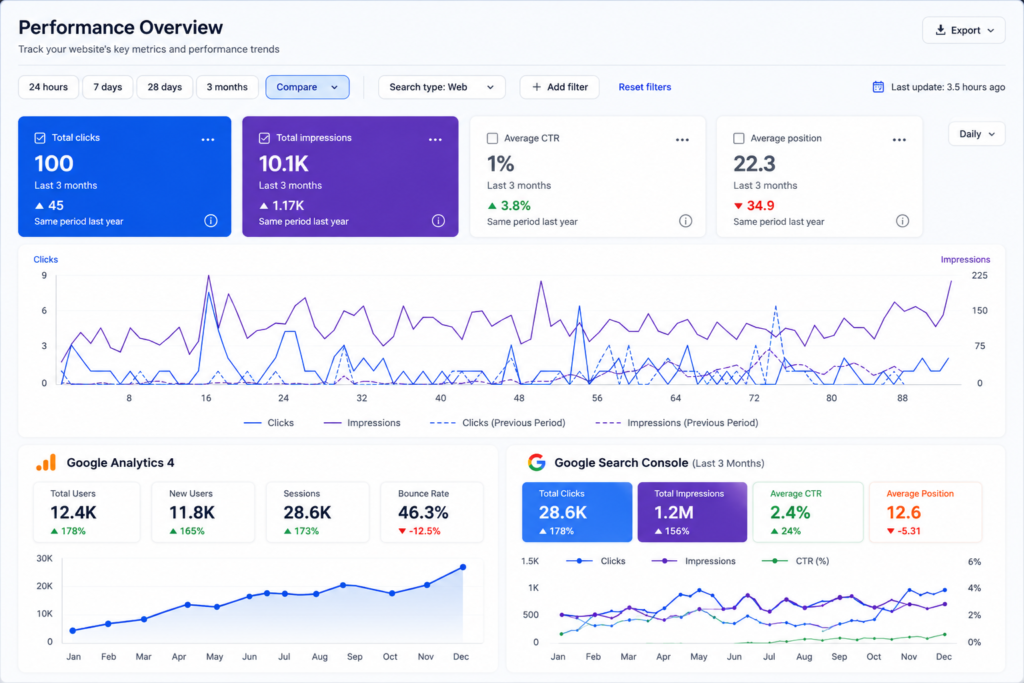Click the Sessions 28.6K card
1024x683 pixels.
[317, 513]
